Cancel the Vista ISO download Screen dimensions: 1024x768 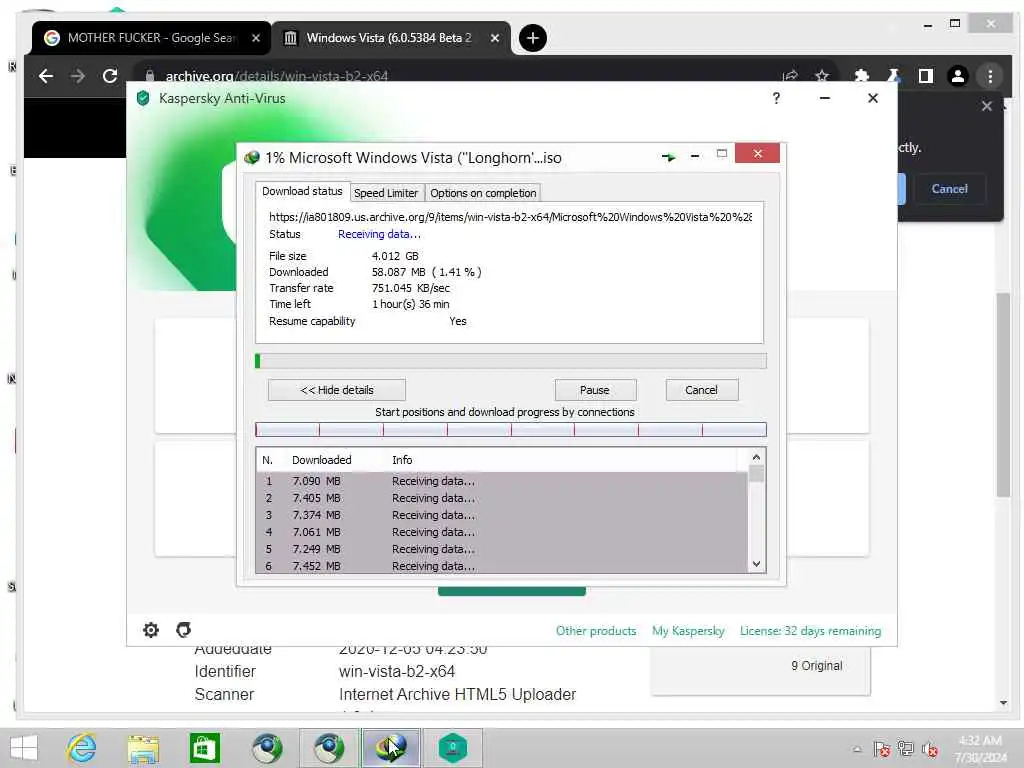coord(701,390)
